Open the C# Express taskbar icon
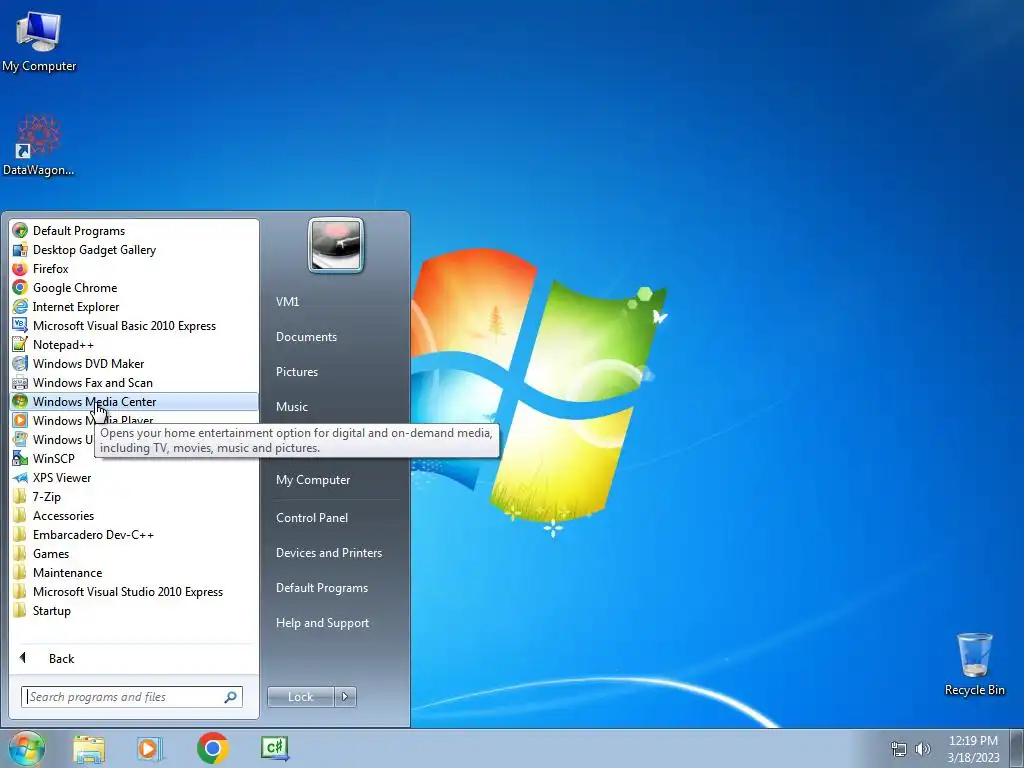Viewport: 1024px width, 768px height. 274,748
